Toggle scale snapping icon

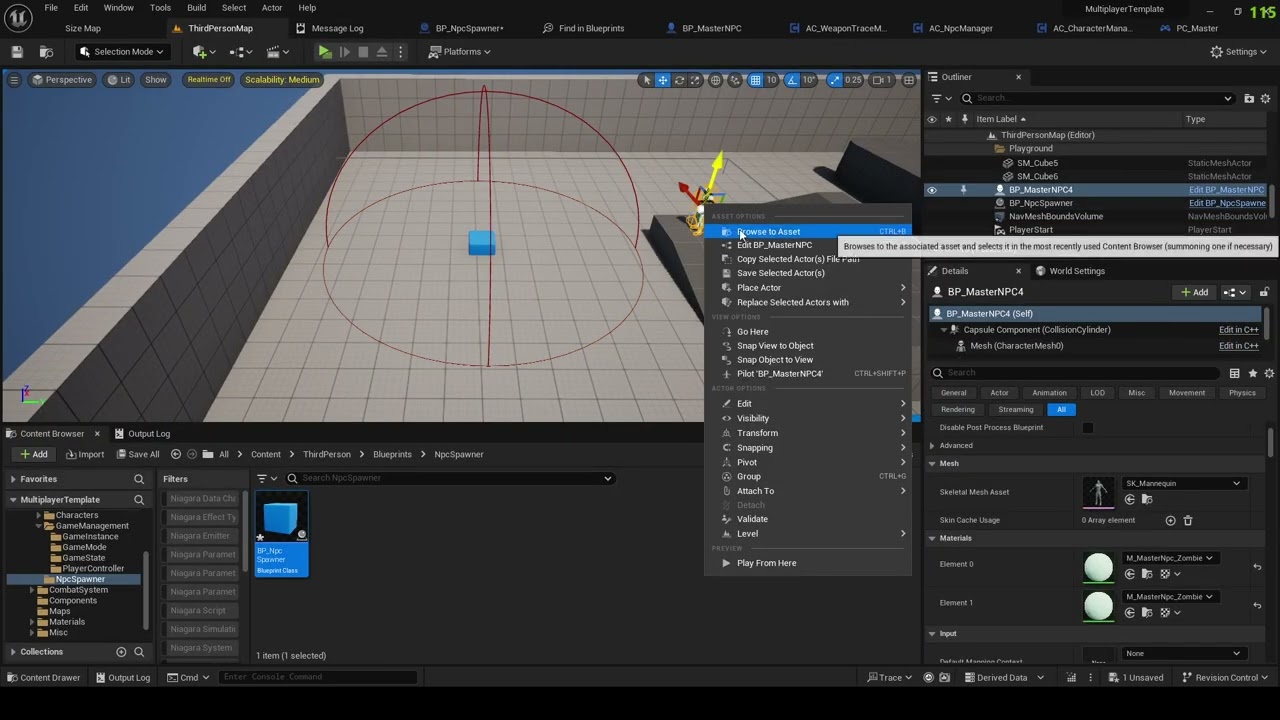(x=833, y=80)
